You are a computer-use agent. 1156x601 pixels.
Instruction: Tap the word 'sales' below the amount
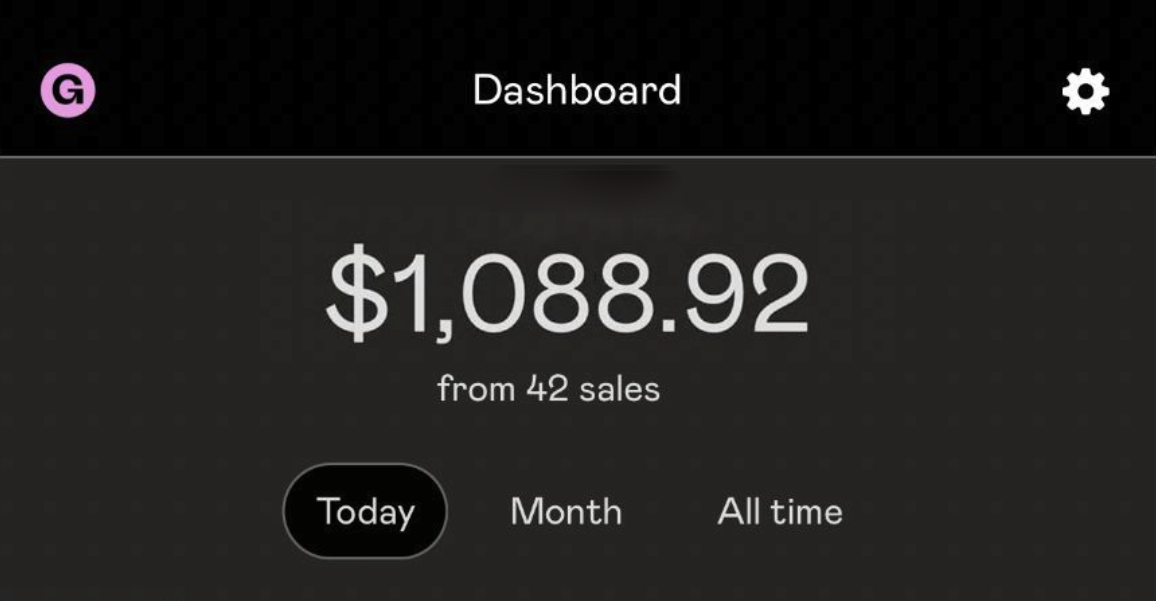(x=619, y=389)
